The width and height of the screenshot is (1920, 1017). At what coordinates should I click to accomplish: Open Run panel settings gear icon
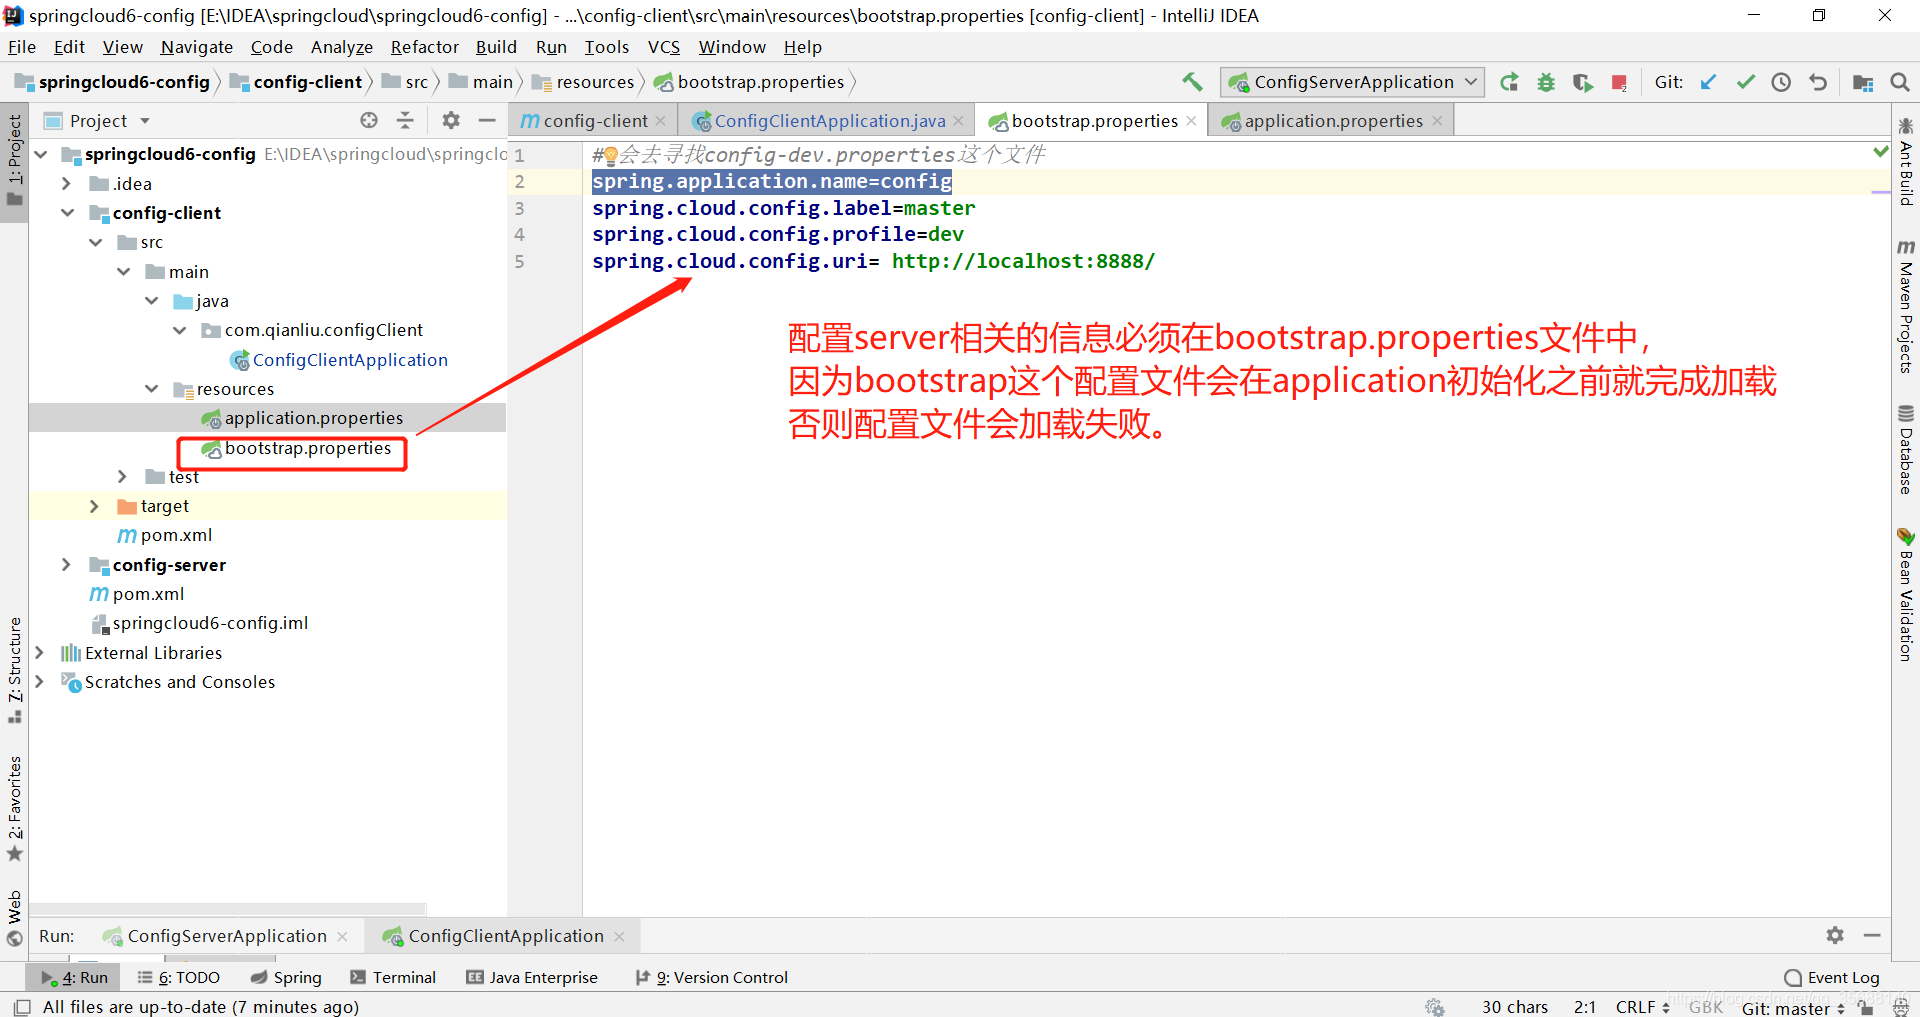pyautogui.click(x=1835, y=935)
